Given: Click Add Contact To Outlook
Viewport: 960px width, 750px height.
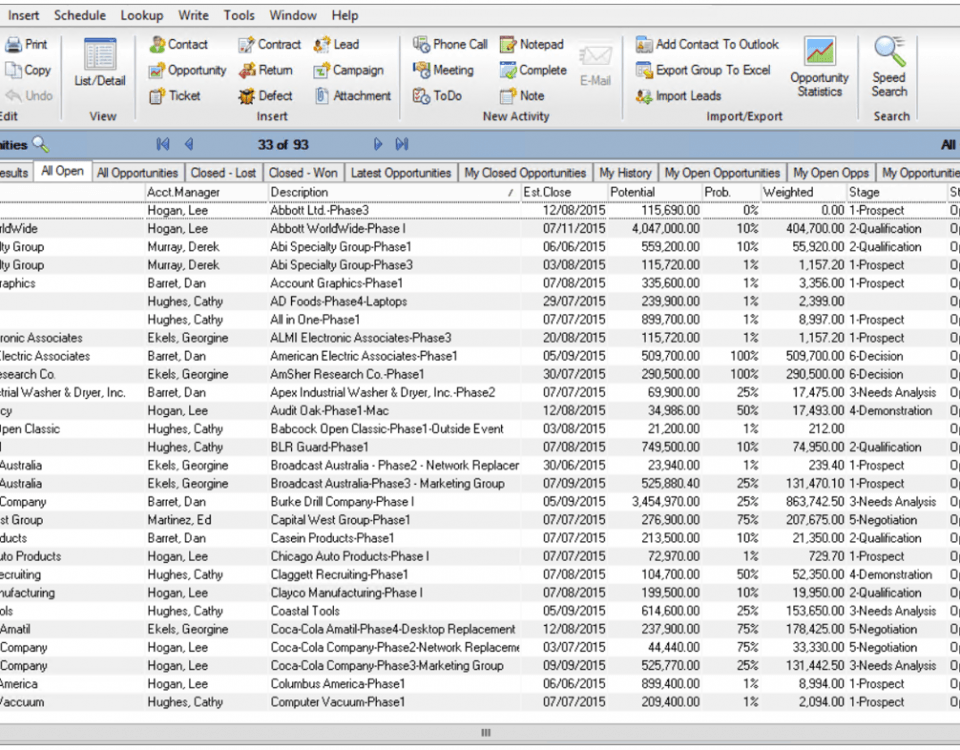Looking at the screenshot, I should coord(707,44).
